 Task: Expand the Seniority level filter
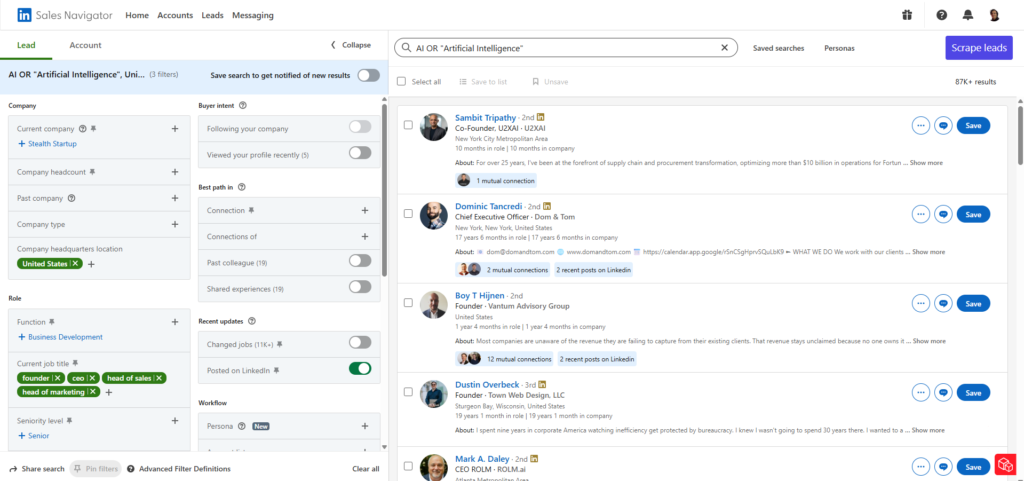tap(174, 420)
